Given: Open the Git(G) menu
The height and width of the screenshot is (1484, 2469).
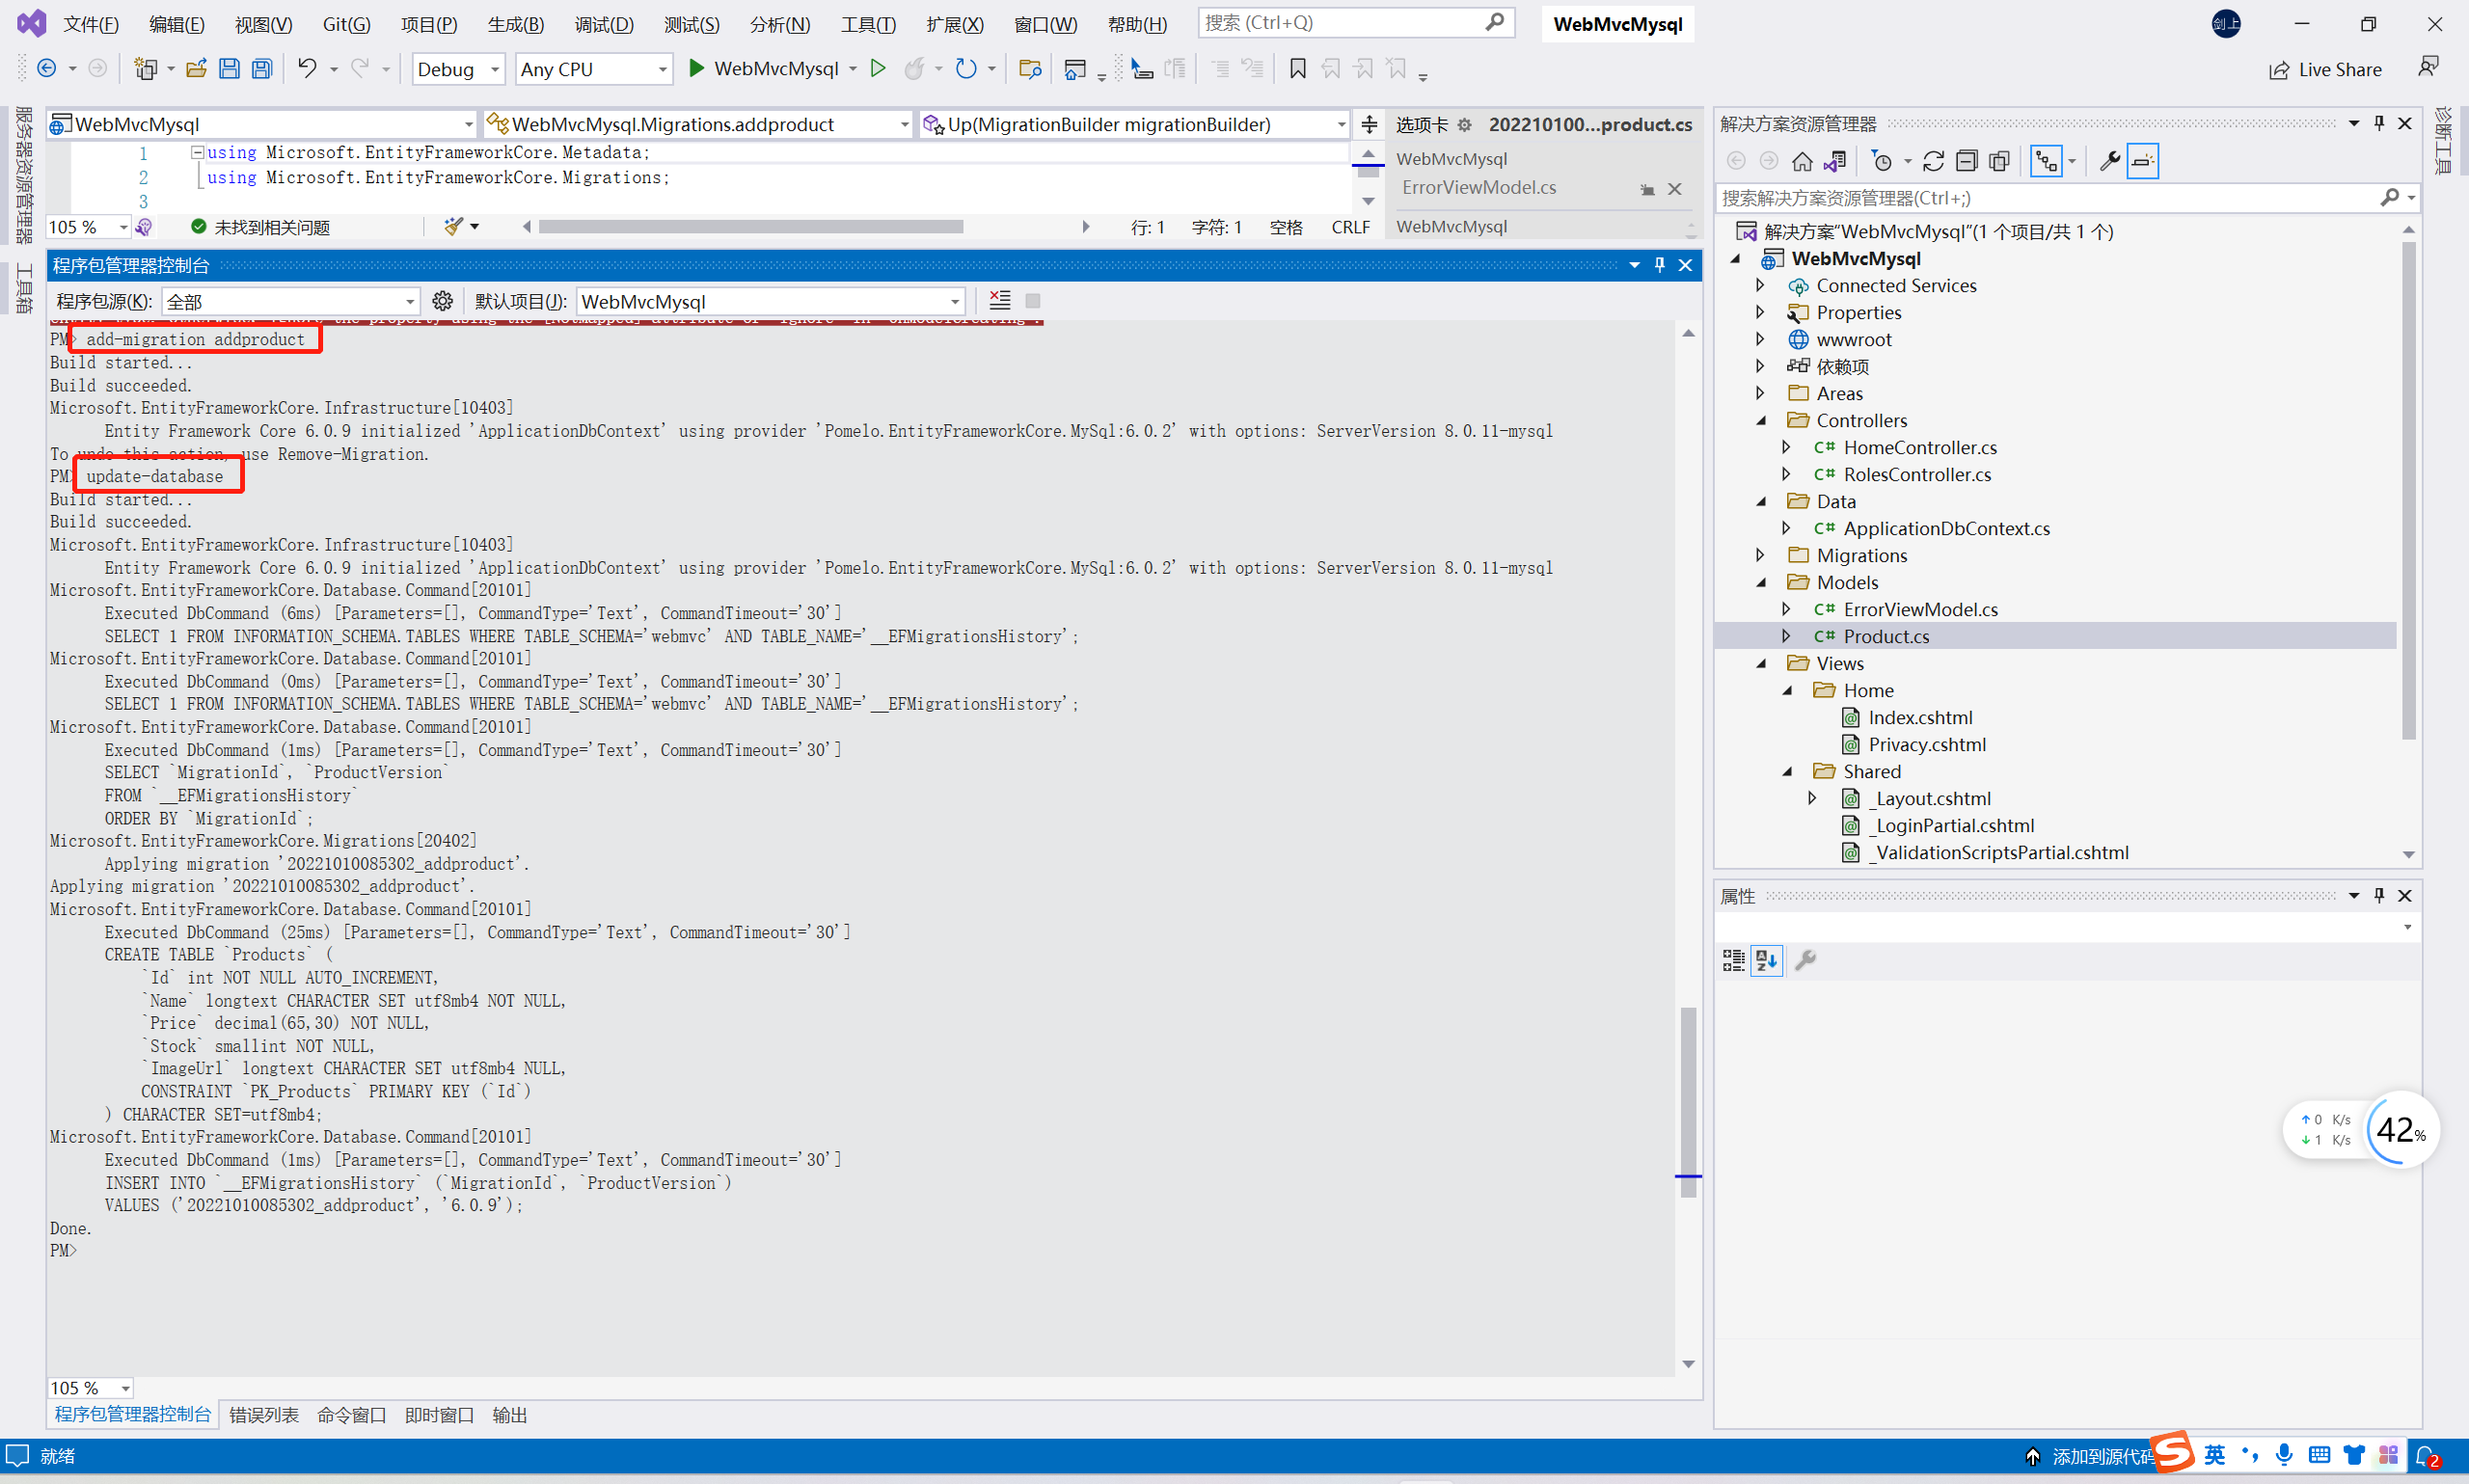Looking at the screenshot, I should click(x=346, y=24).
